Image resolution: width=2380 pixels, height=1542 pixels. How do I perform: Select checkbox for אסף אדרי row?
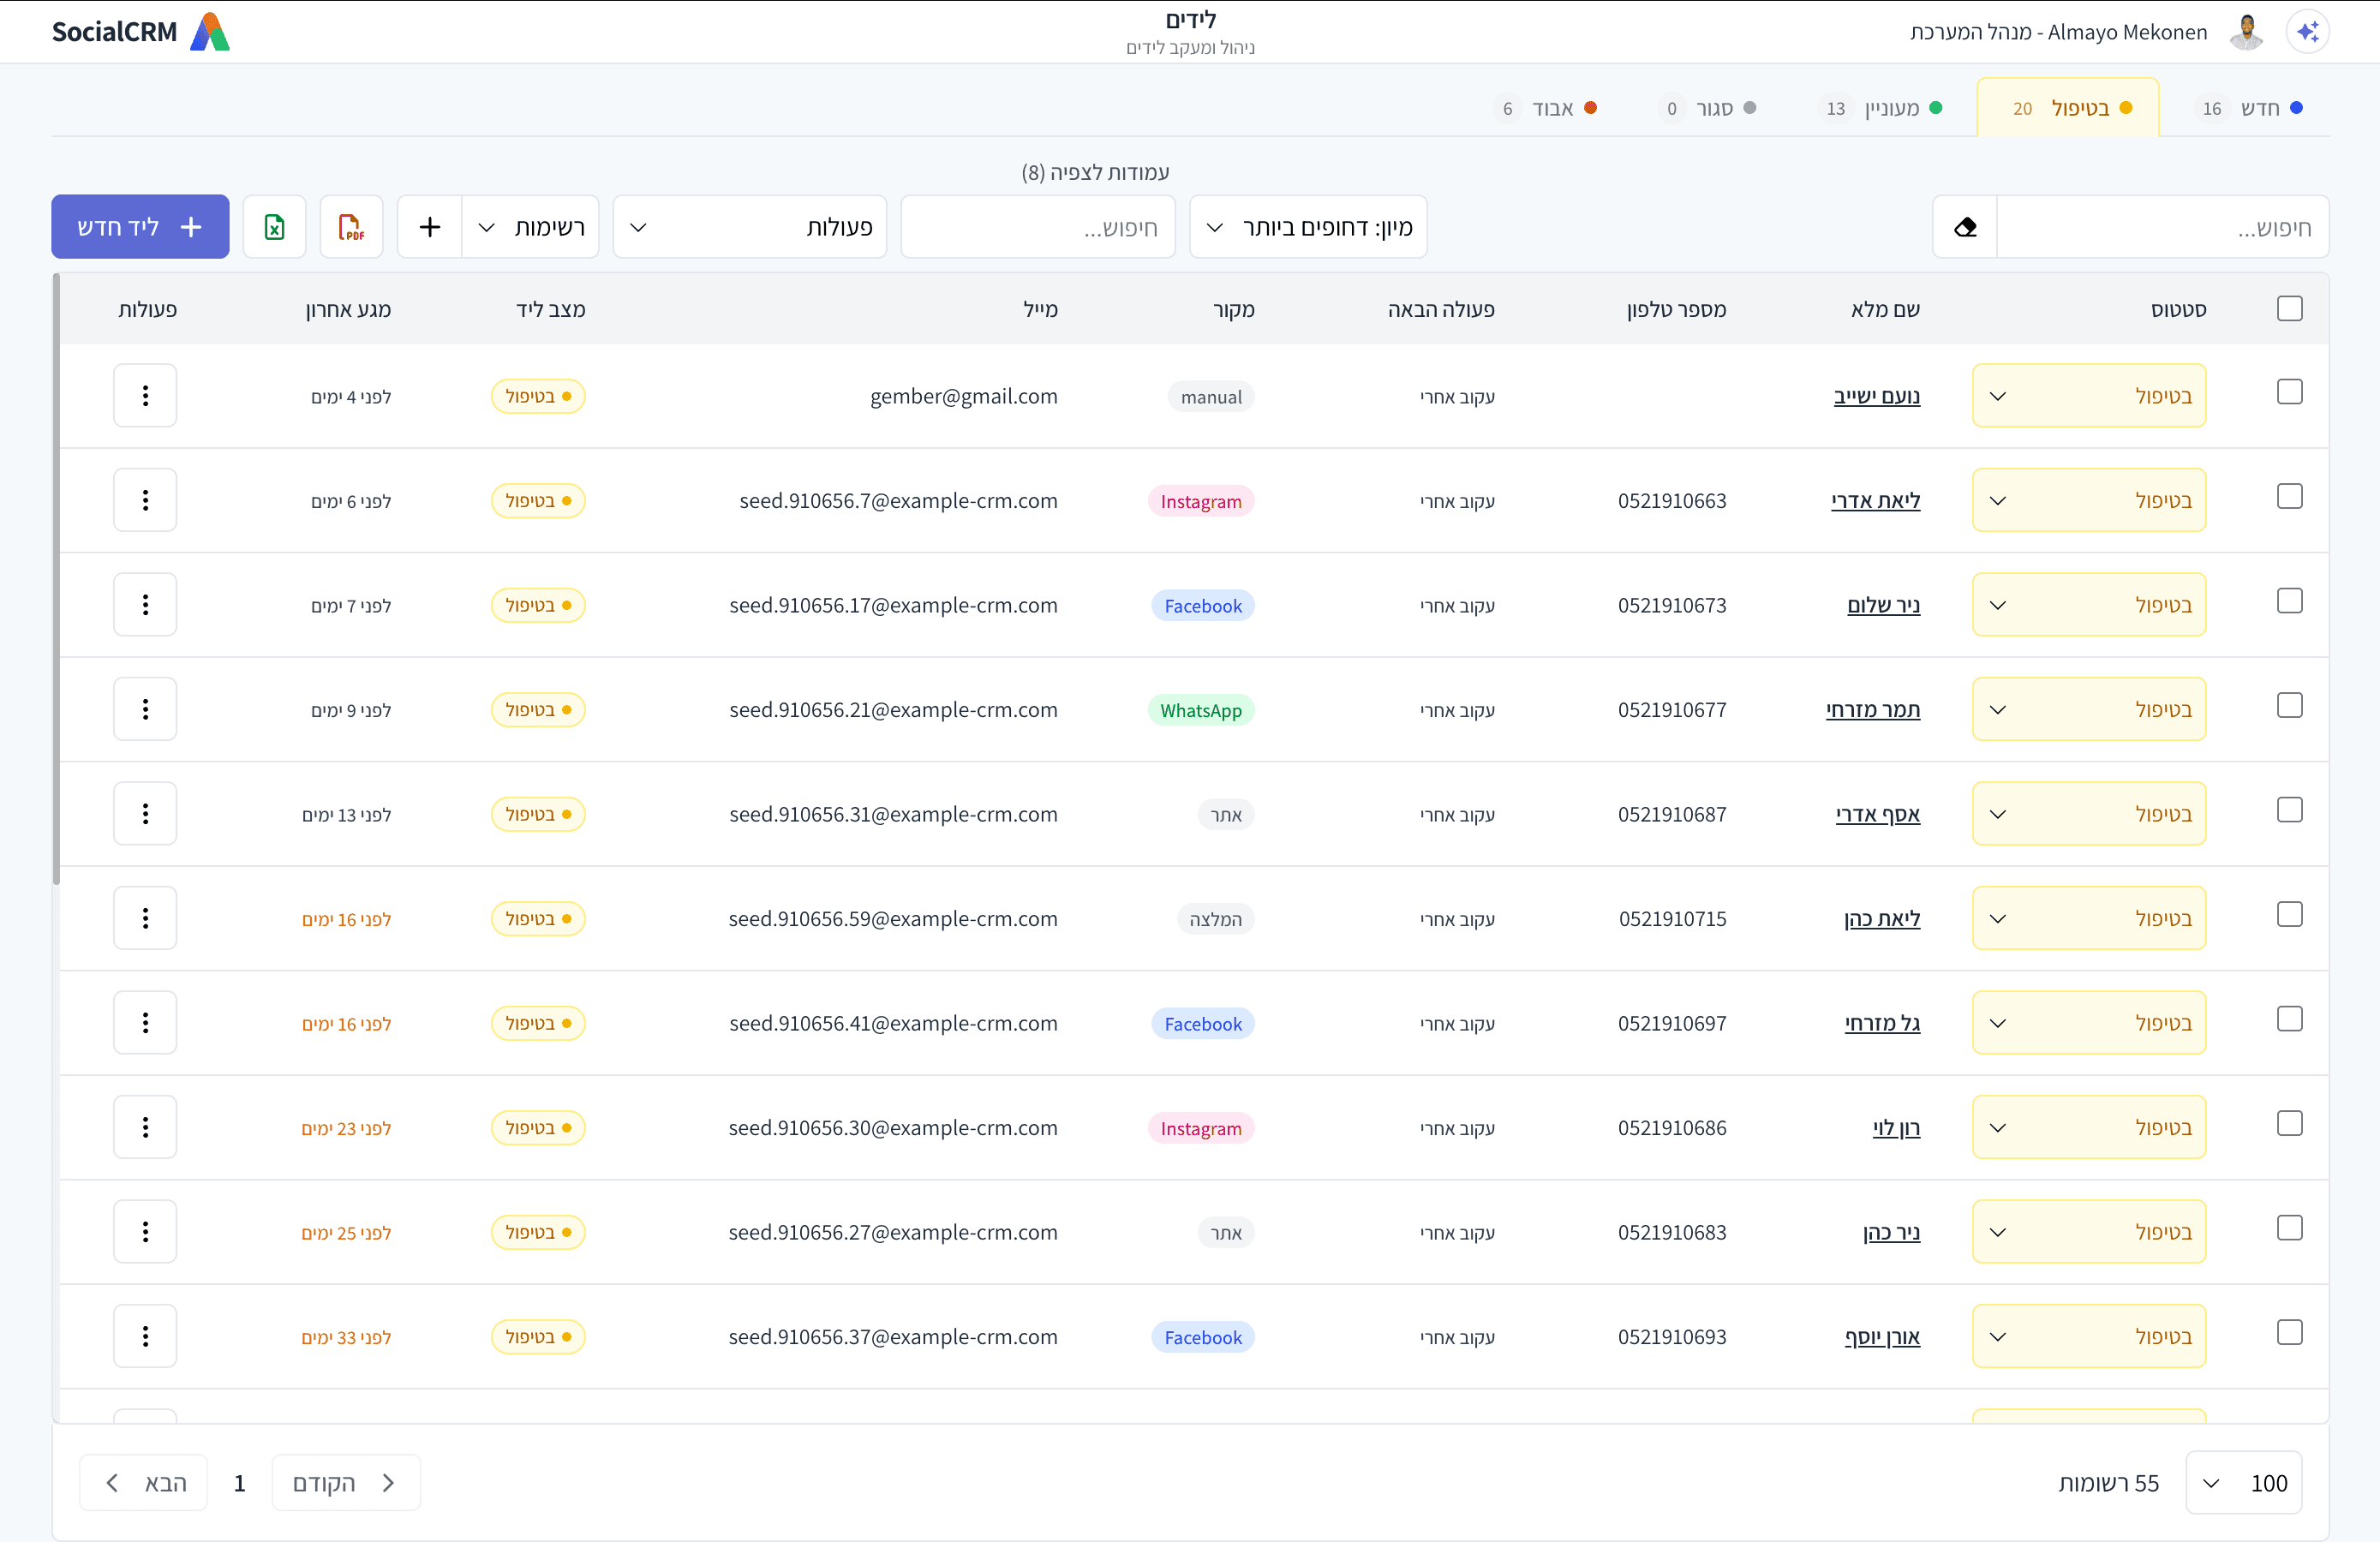tap(2289, 810)
